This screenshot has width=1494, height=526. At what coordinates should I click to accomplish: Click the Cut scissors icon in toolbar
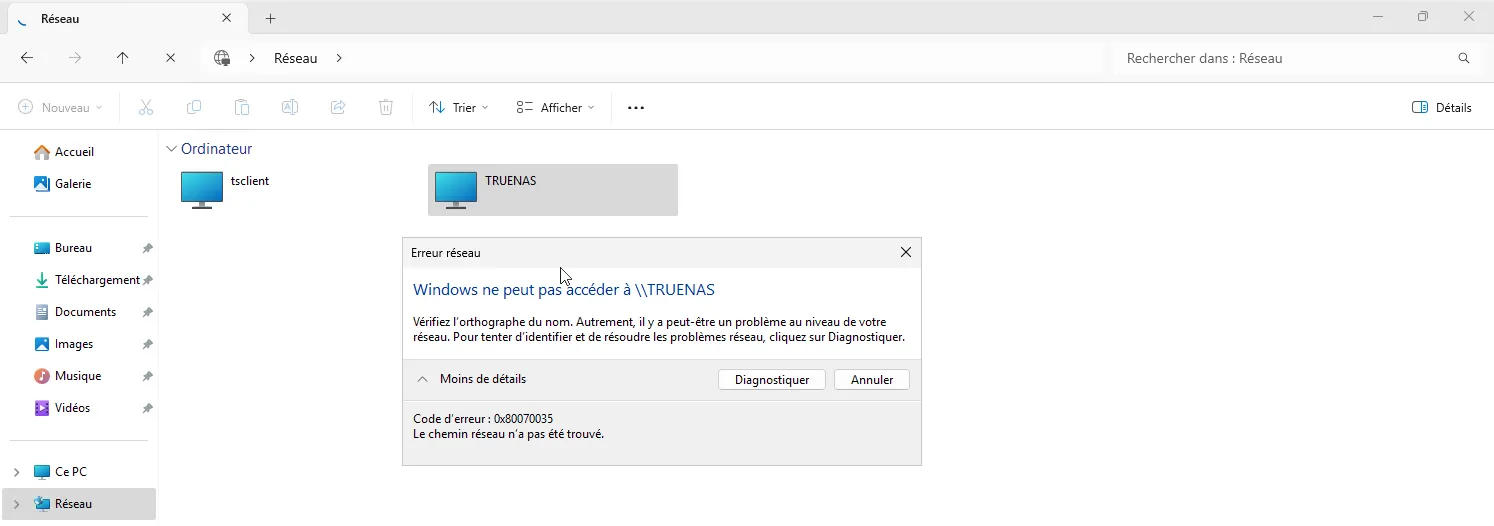click(x=146, y=108)
